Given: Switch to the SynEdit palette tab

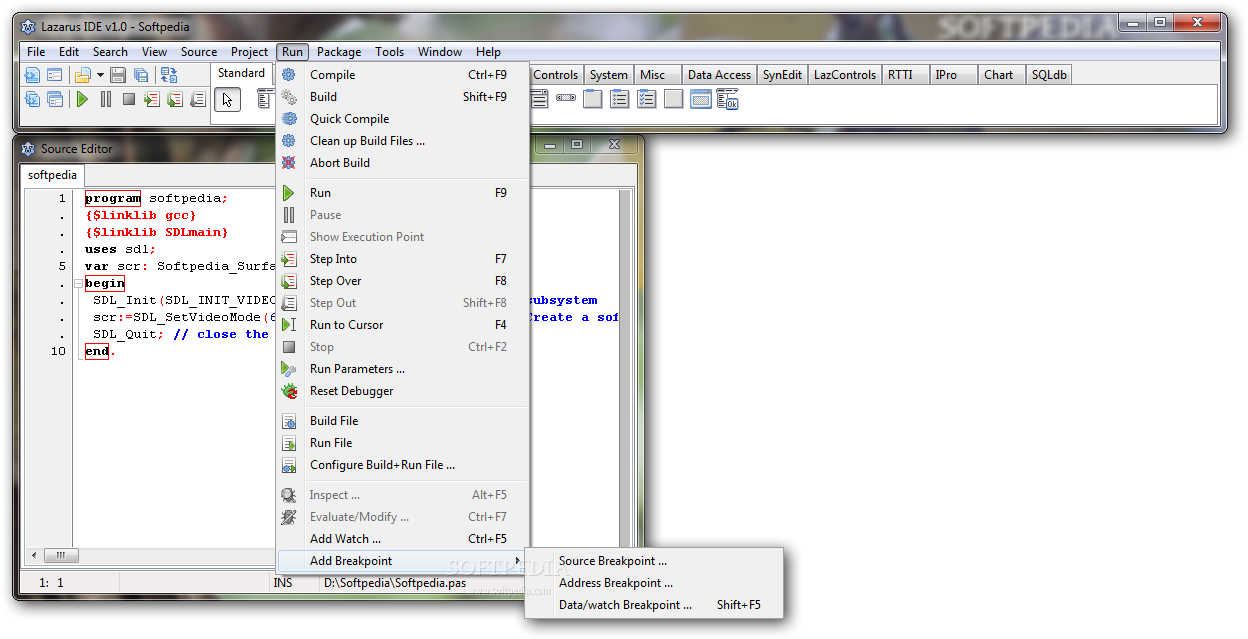Looking at the screenshot, I should (782, 75).
